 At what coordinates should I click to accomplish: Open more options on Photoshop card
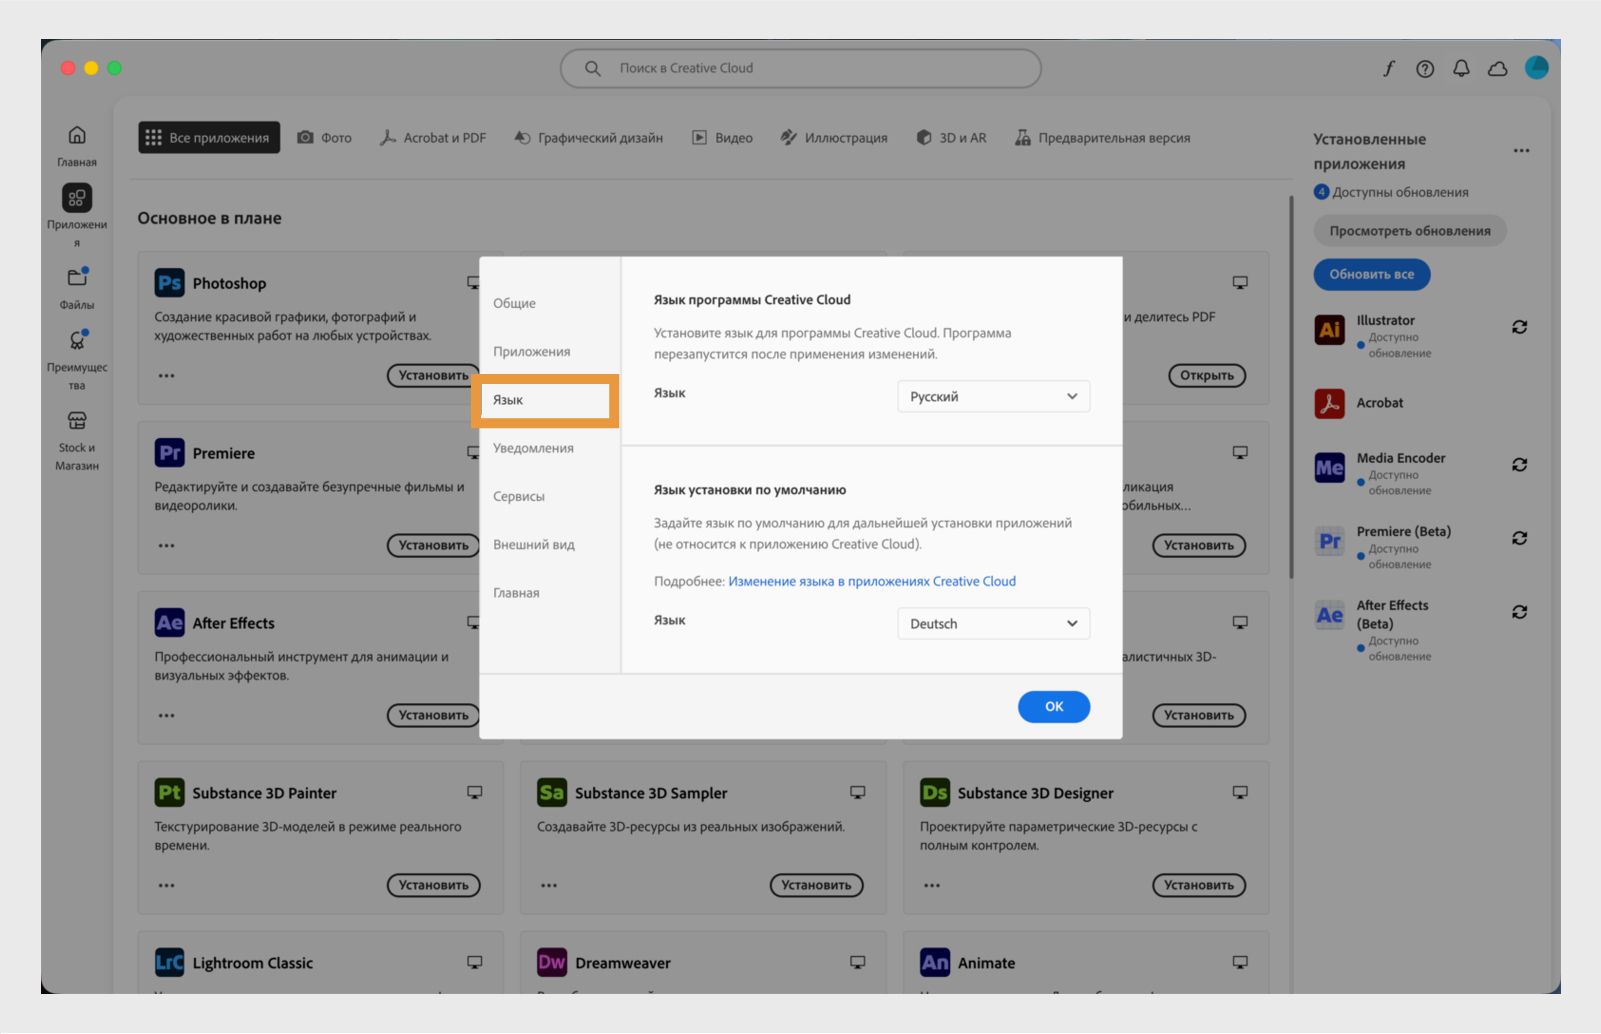[x=166, y=376]
